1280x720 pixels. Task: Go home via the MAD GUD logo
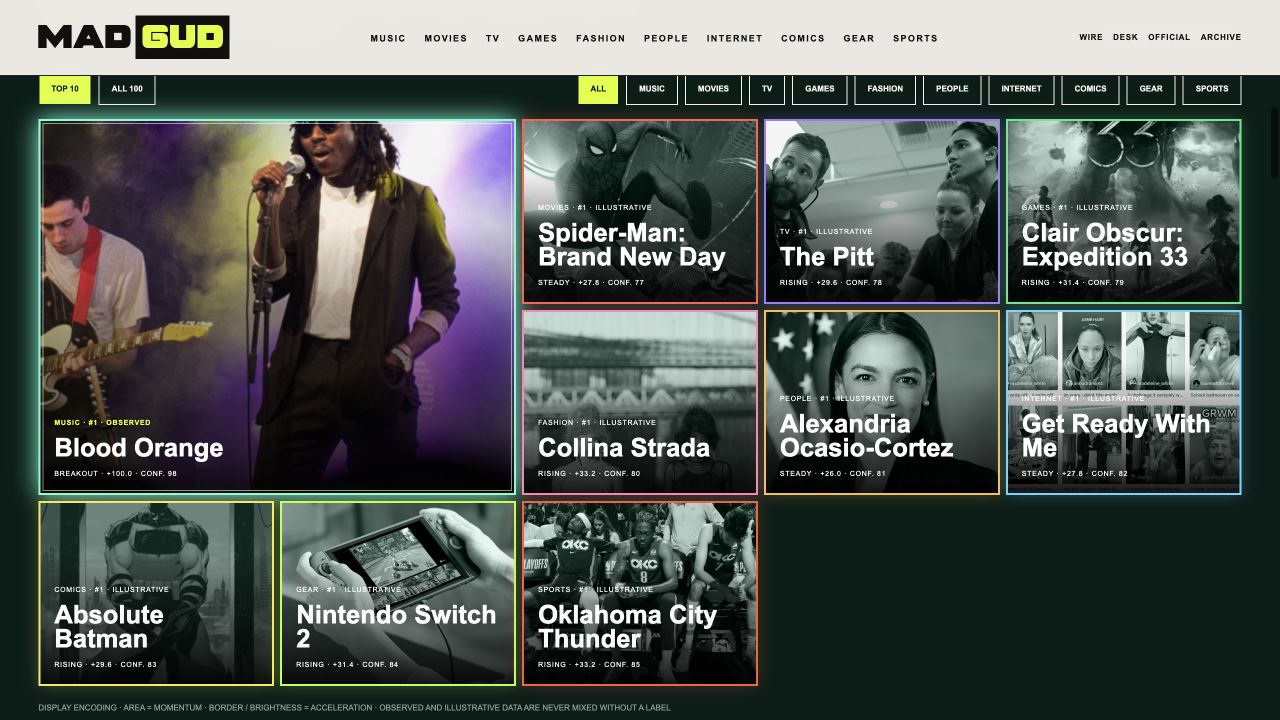coord(133,37)
